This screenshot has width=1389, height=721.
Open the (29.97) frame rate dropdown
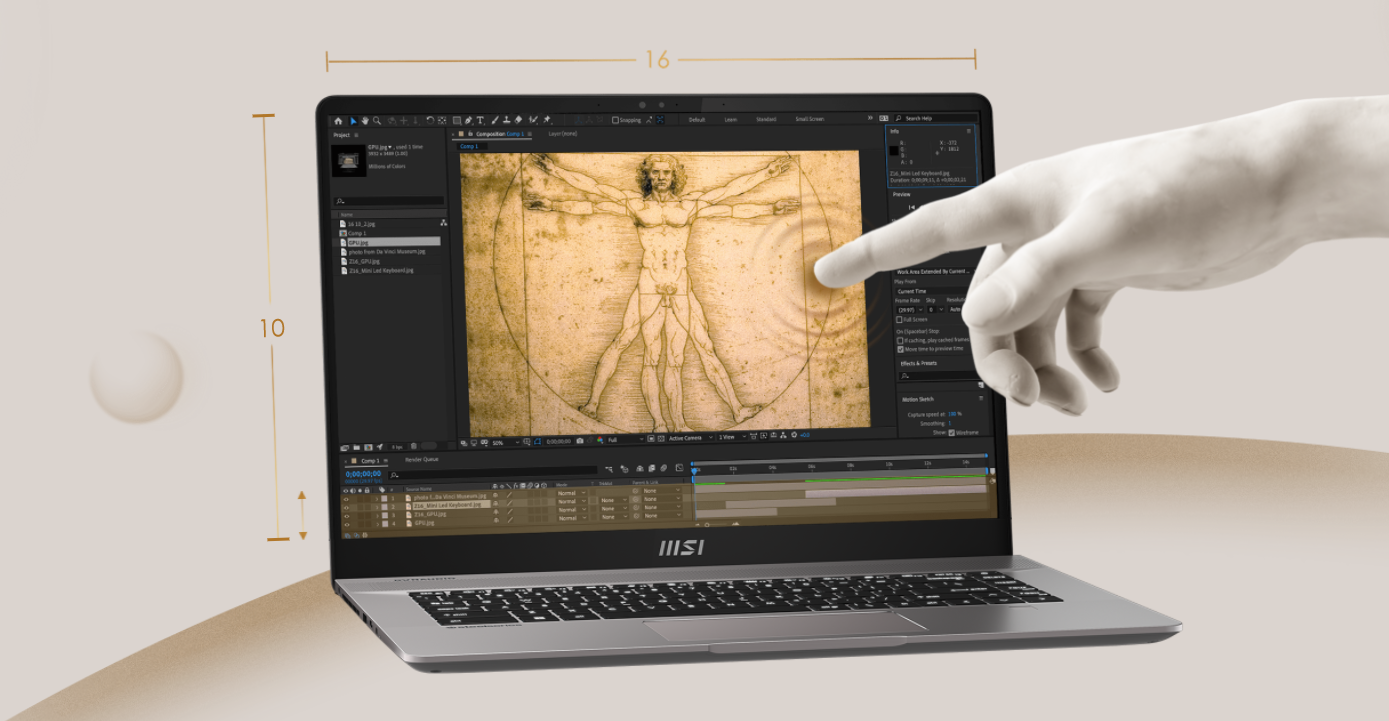908,309
